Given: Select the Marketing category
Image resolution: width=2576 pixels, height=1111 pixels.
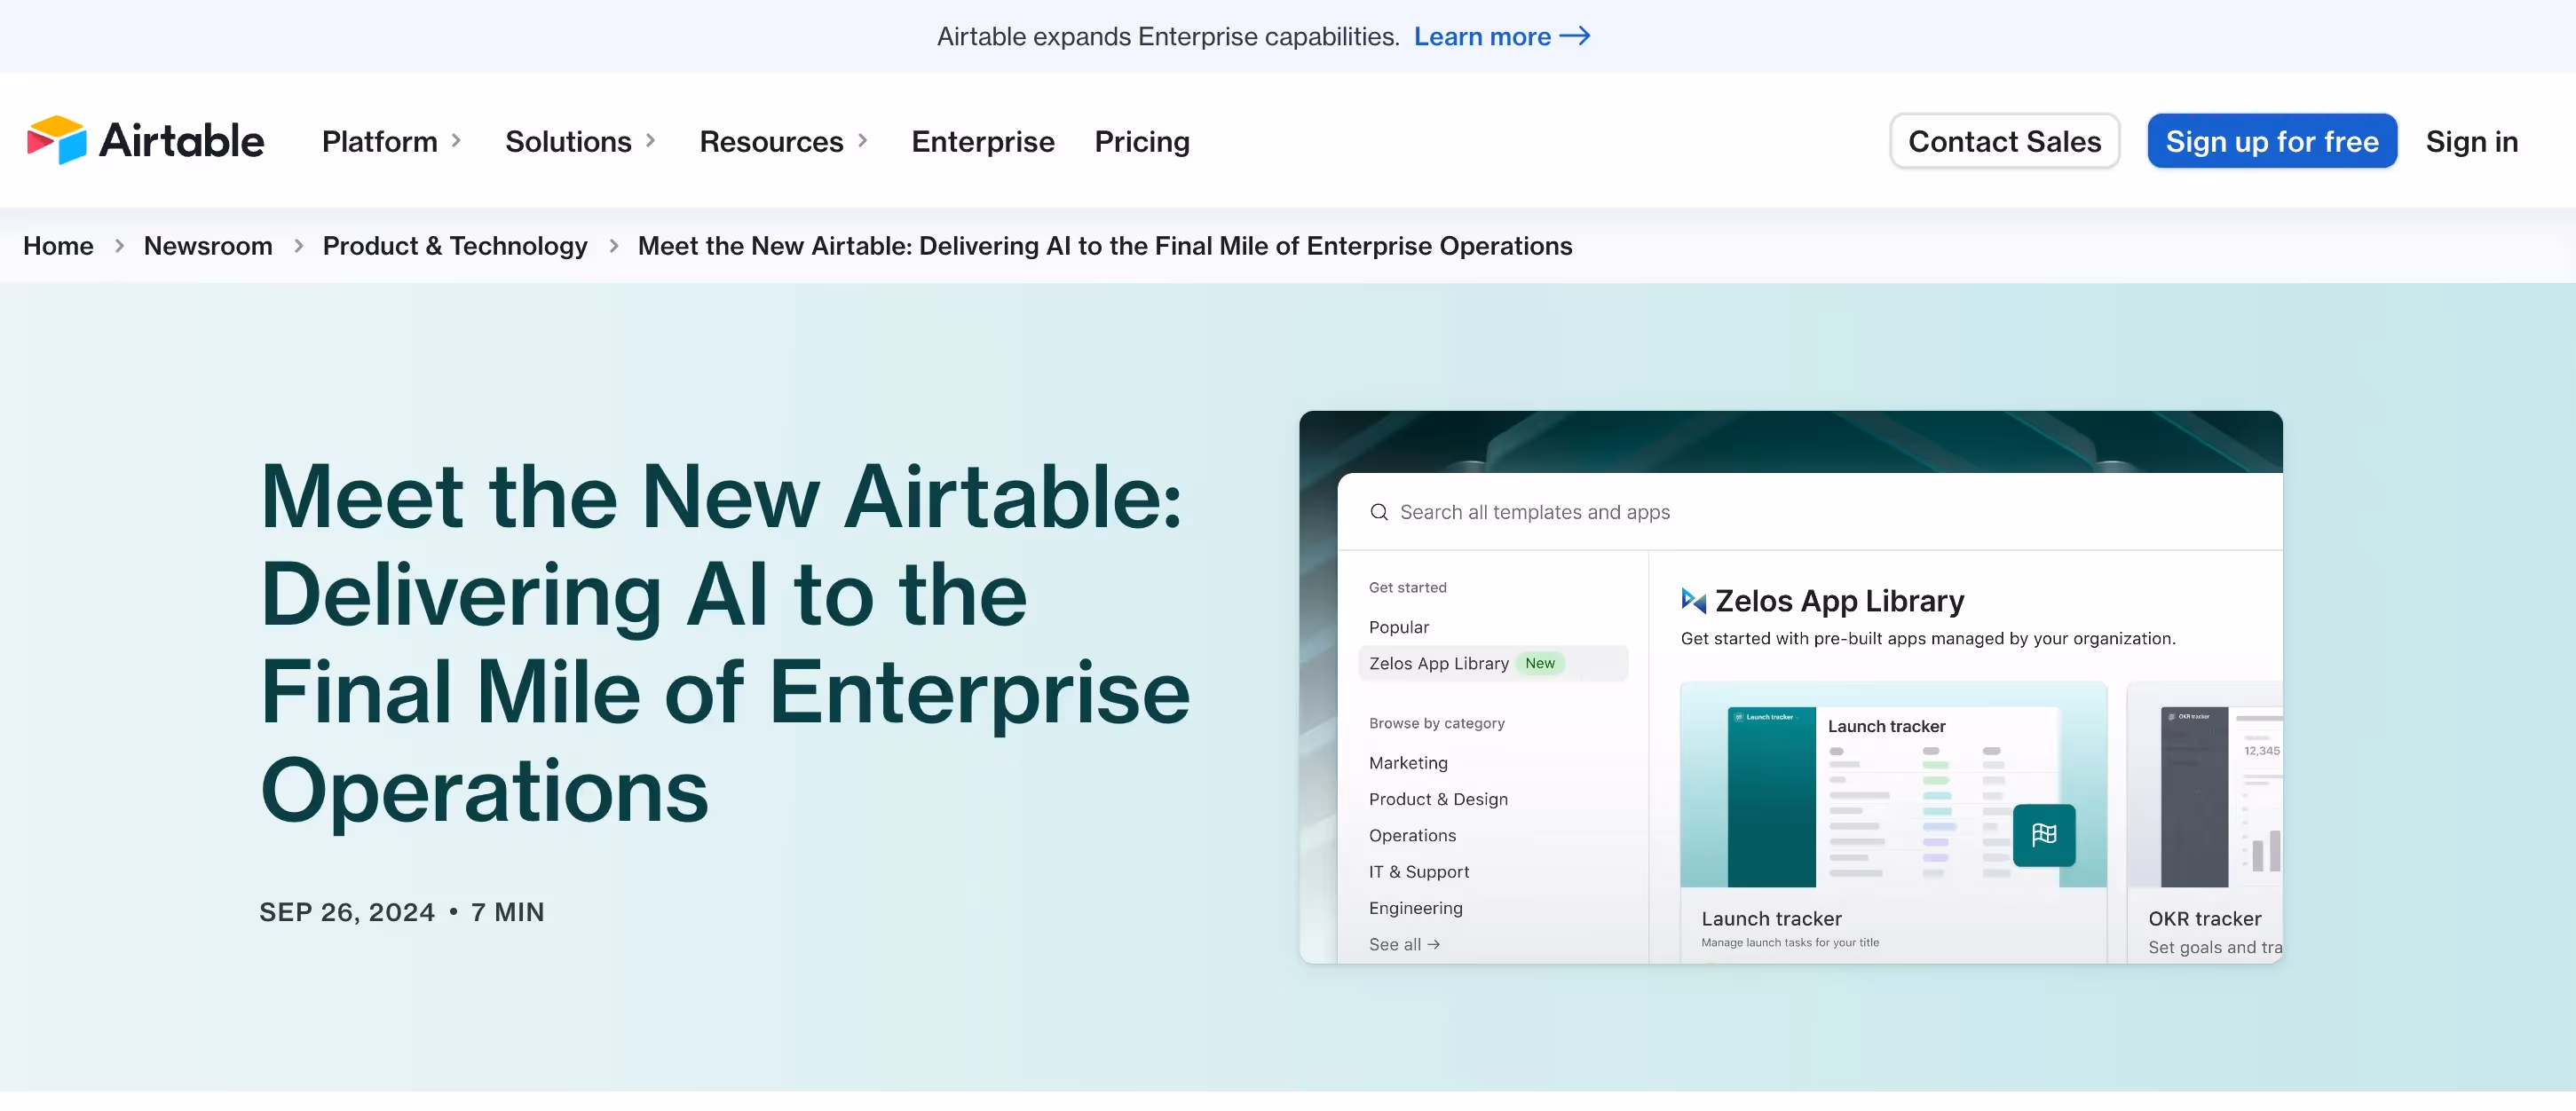Looking at the screenshot, I should pos(1408,763).
